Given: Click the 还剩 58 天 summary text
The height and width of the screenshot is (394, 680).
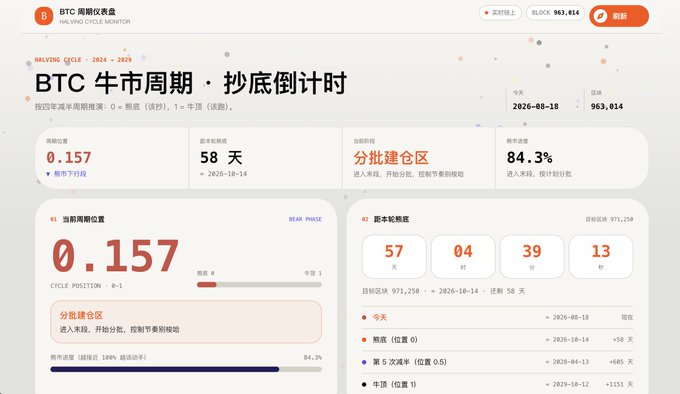Looking at the screenshot, I should [507, 291].
